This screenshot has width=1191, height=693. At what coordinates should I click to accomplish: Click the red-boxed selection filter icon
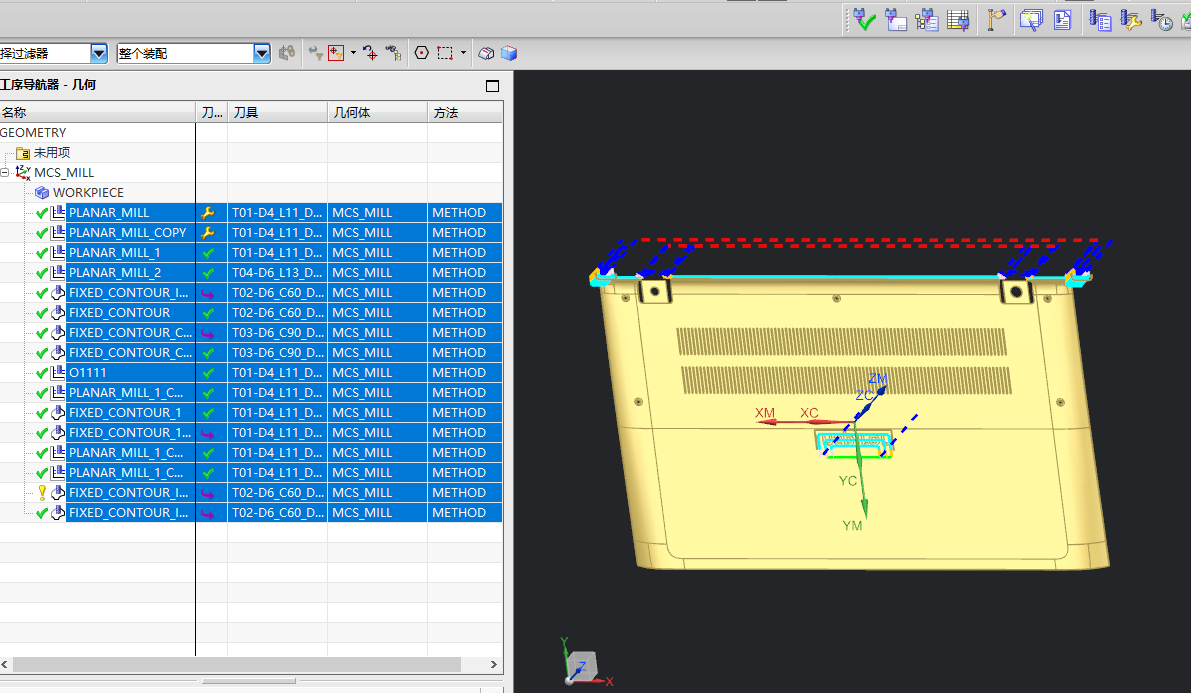tap(336, 52)
